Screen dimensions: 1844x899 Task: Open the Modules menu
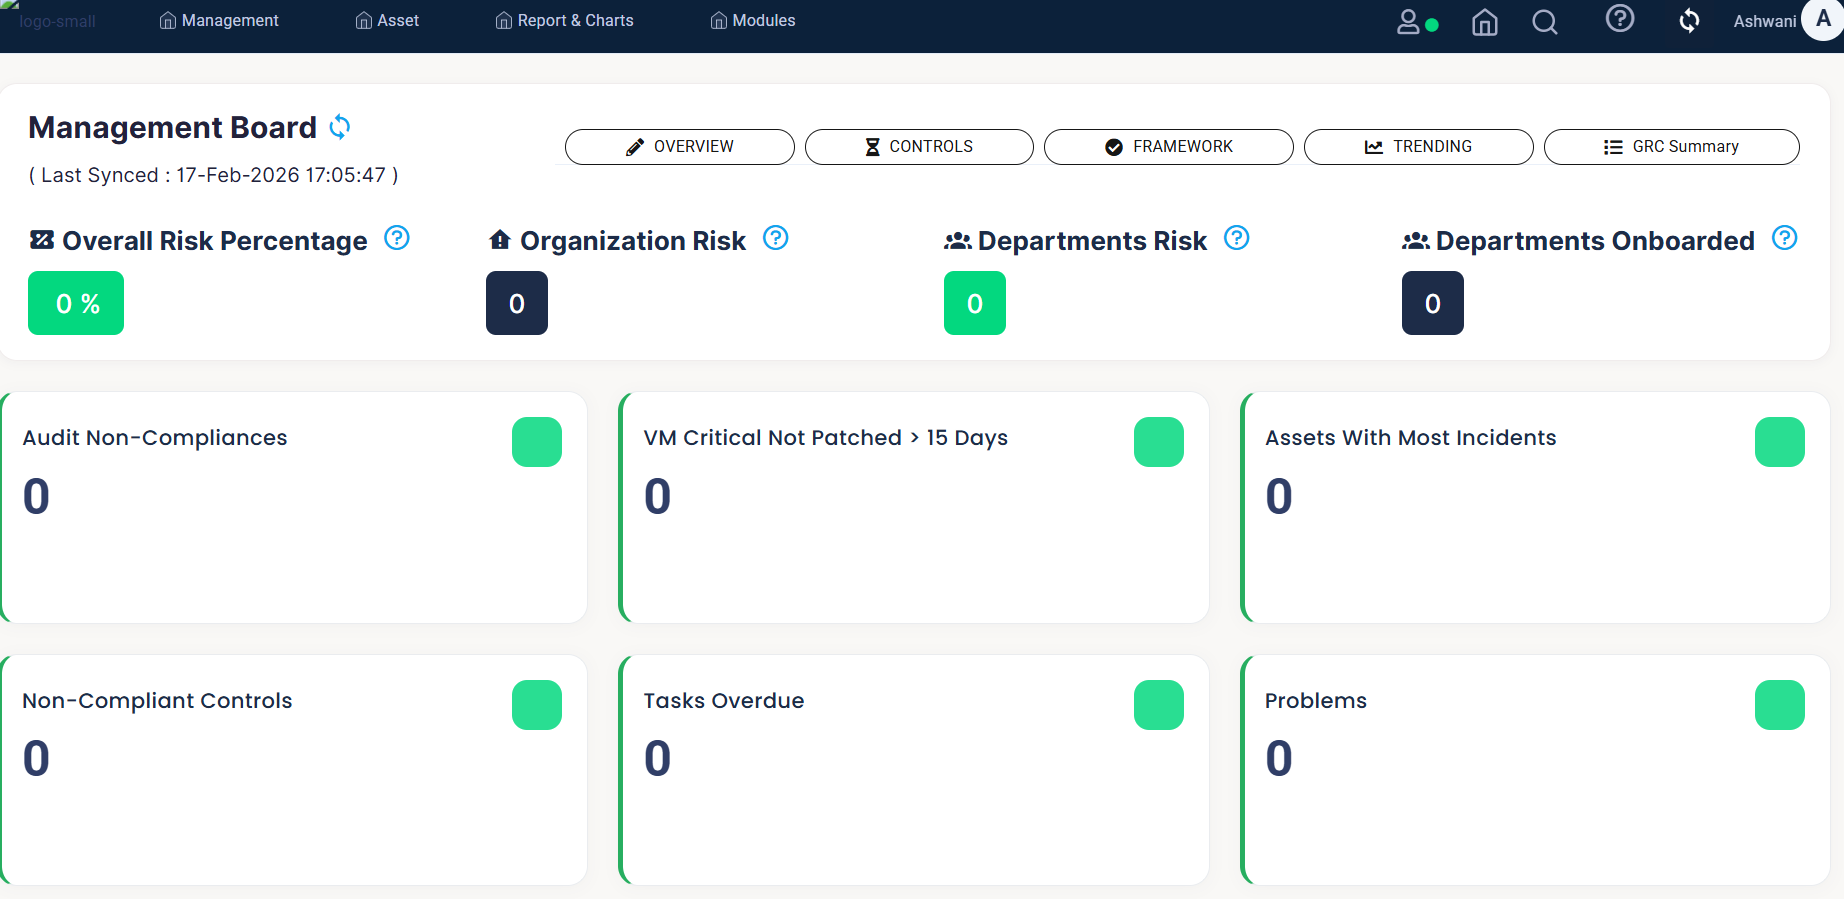753,21
